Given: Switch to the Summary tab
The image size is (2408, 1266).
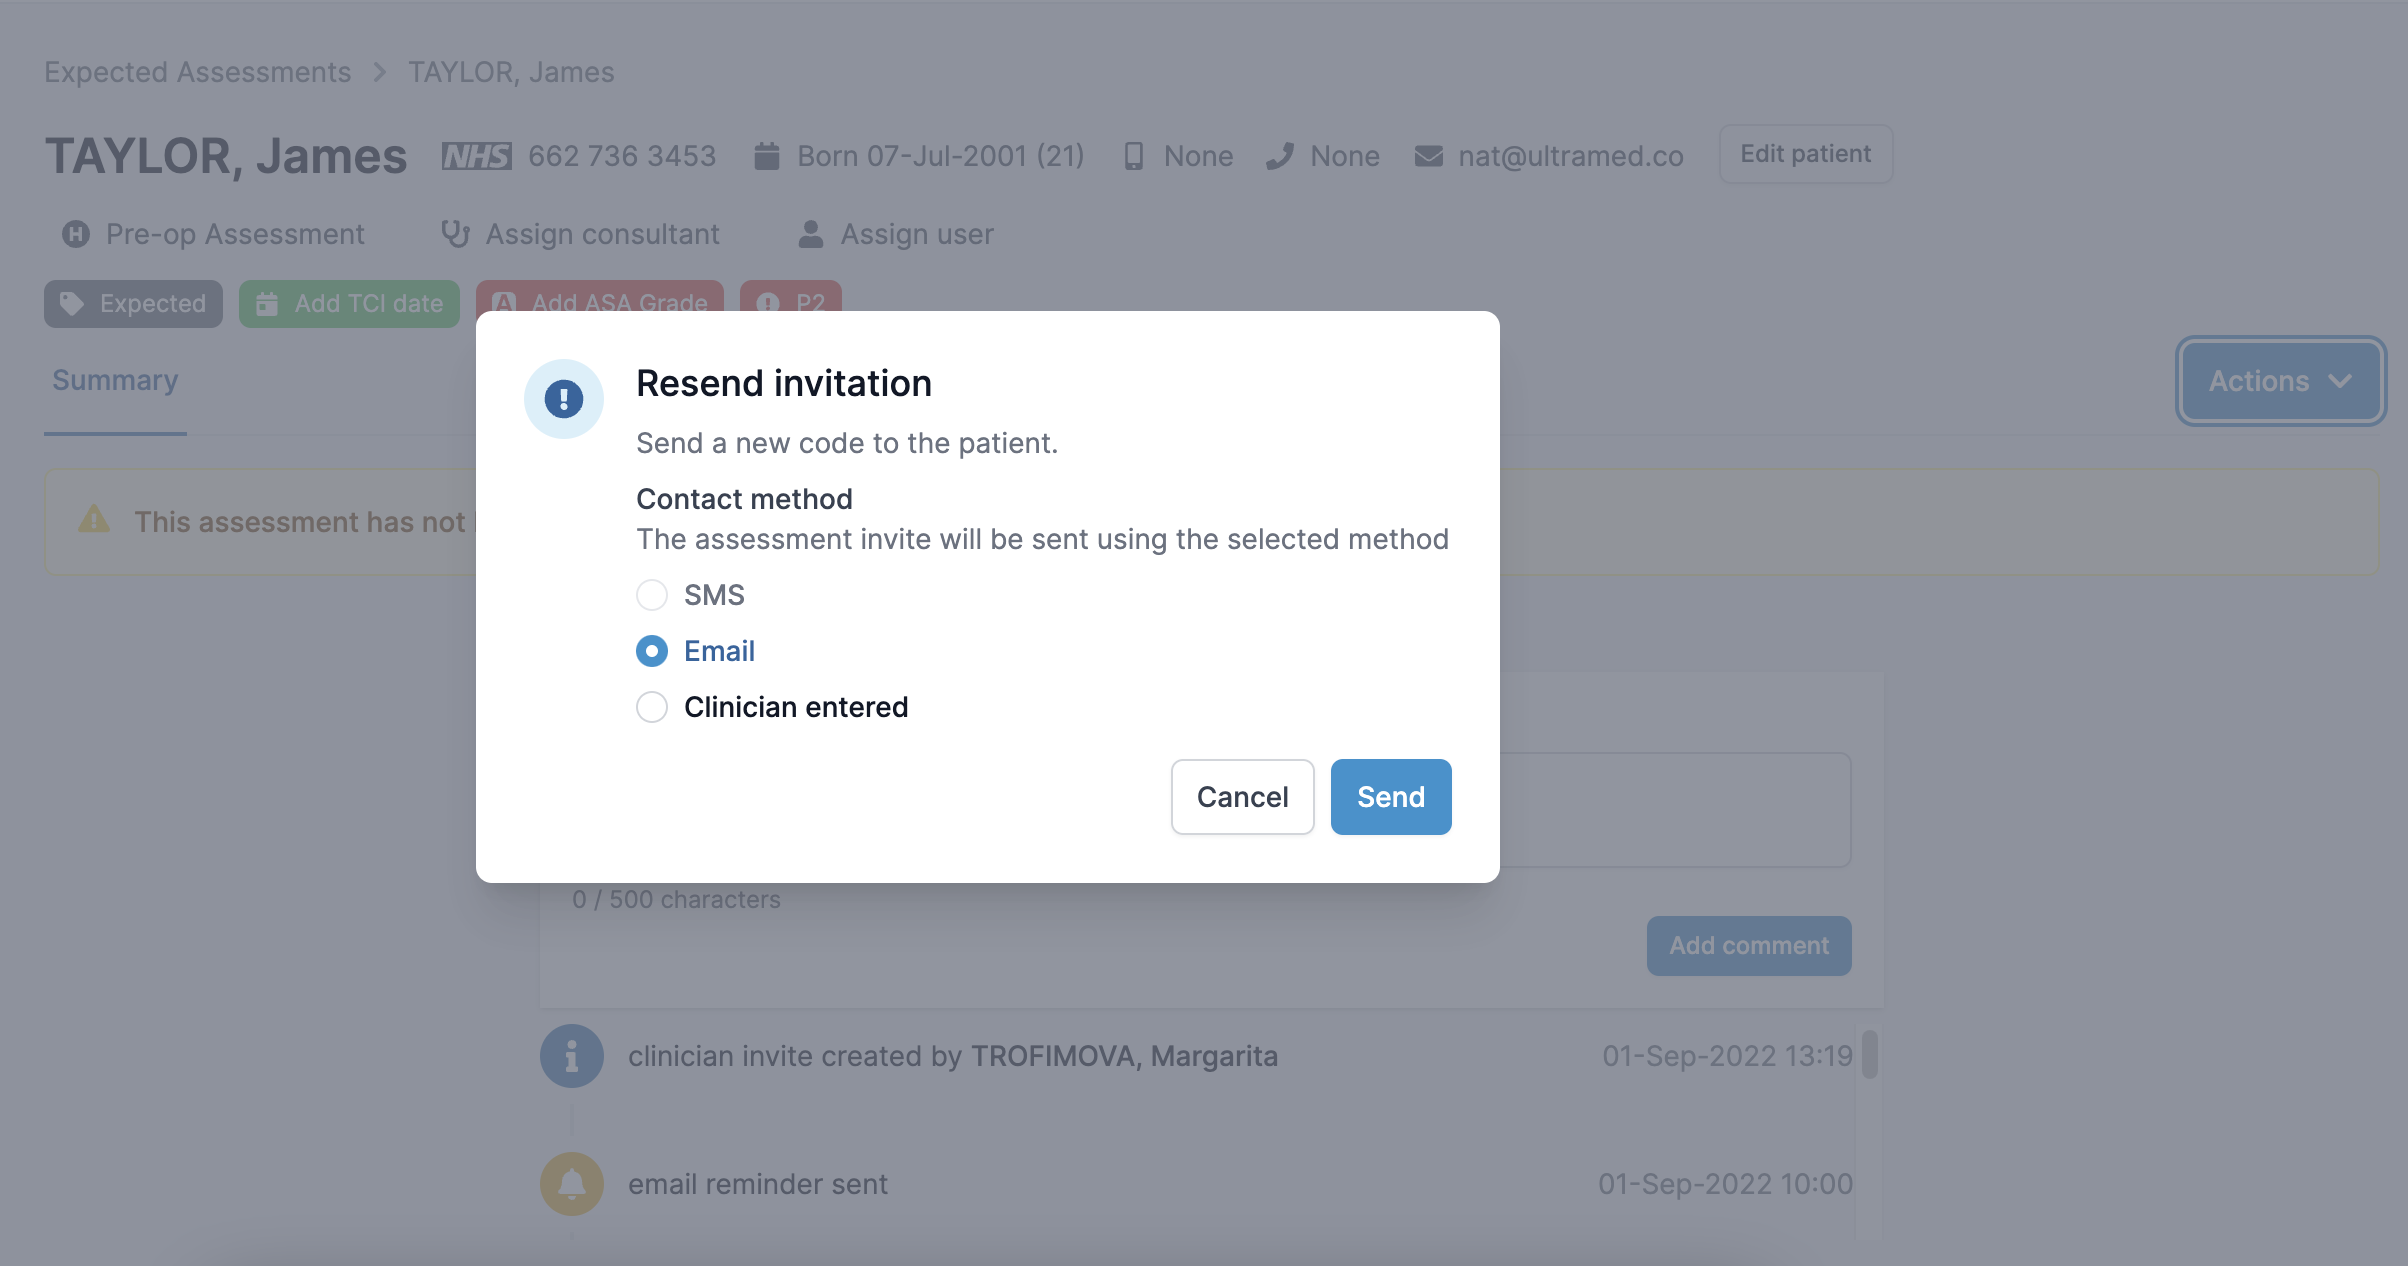Looking at the screenshot, I should (x=115, y=381).
